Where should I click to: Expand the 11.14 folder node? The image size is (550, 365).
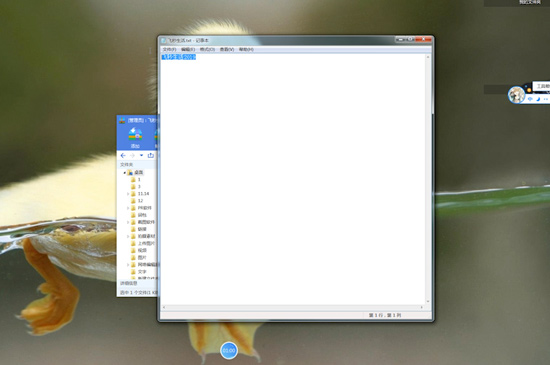tap(128, 194)
